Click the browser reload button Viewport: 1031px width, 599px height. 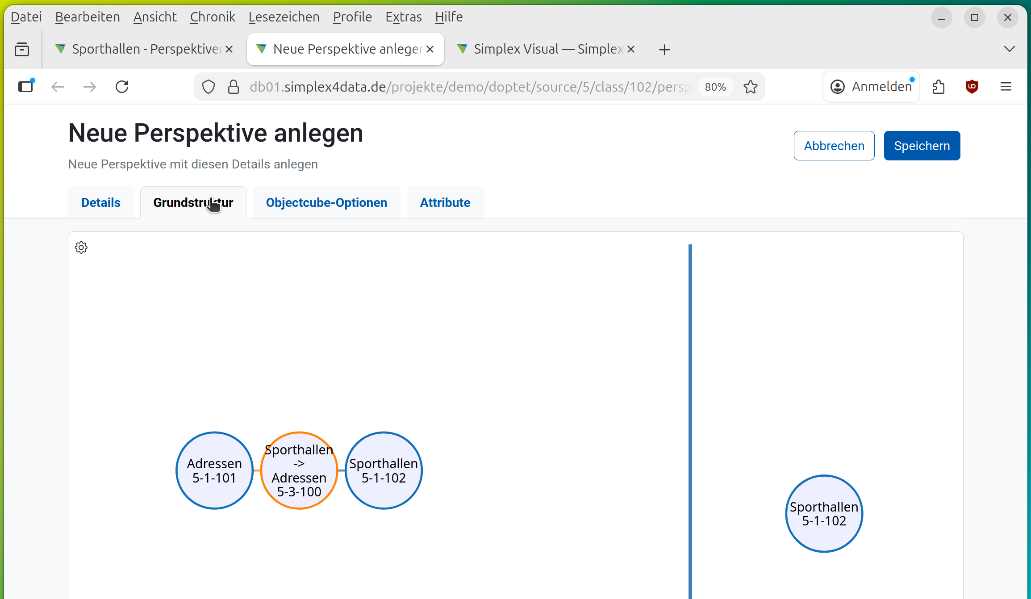(122, 87)
